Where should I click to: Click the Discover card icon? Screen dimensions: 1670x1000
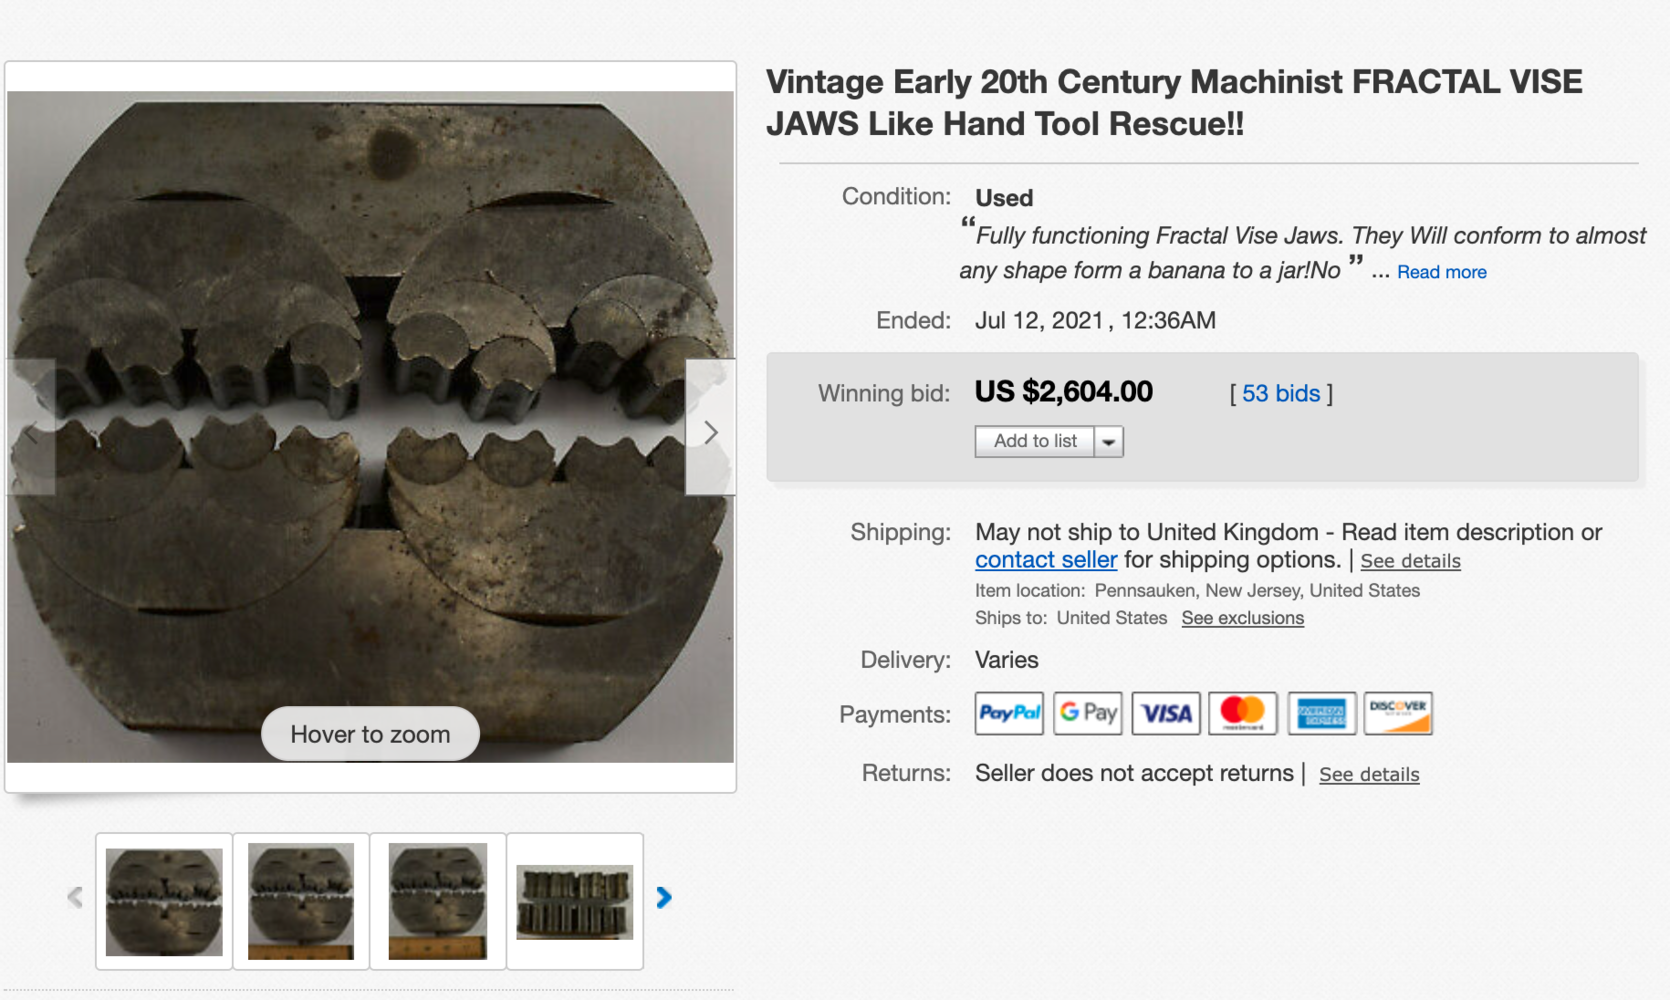[x=1398, y=713]
